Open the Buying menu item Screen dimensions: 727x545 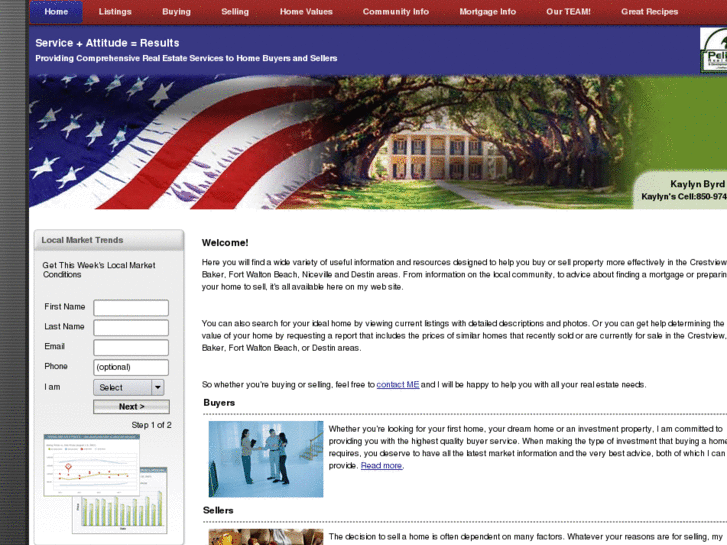coord(176,12)
